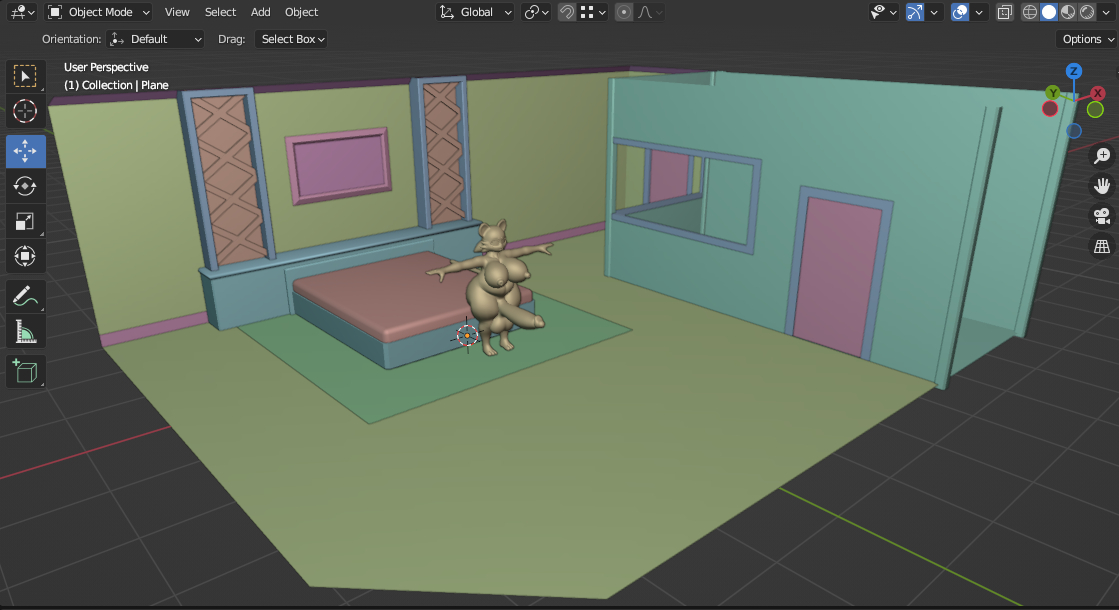Screen dimensions: 1119x610
Task: Toggle X-ray view mode
Action: pos(1005,12)
